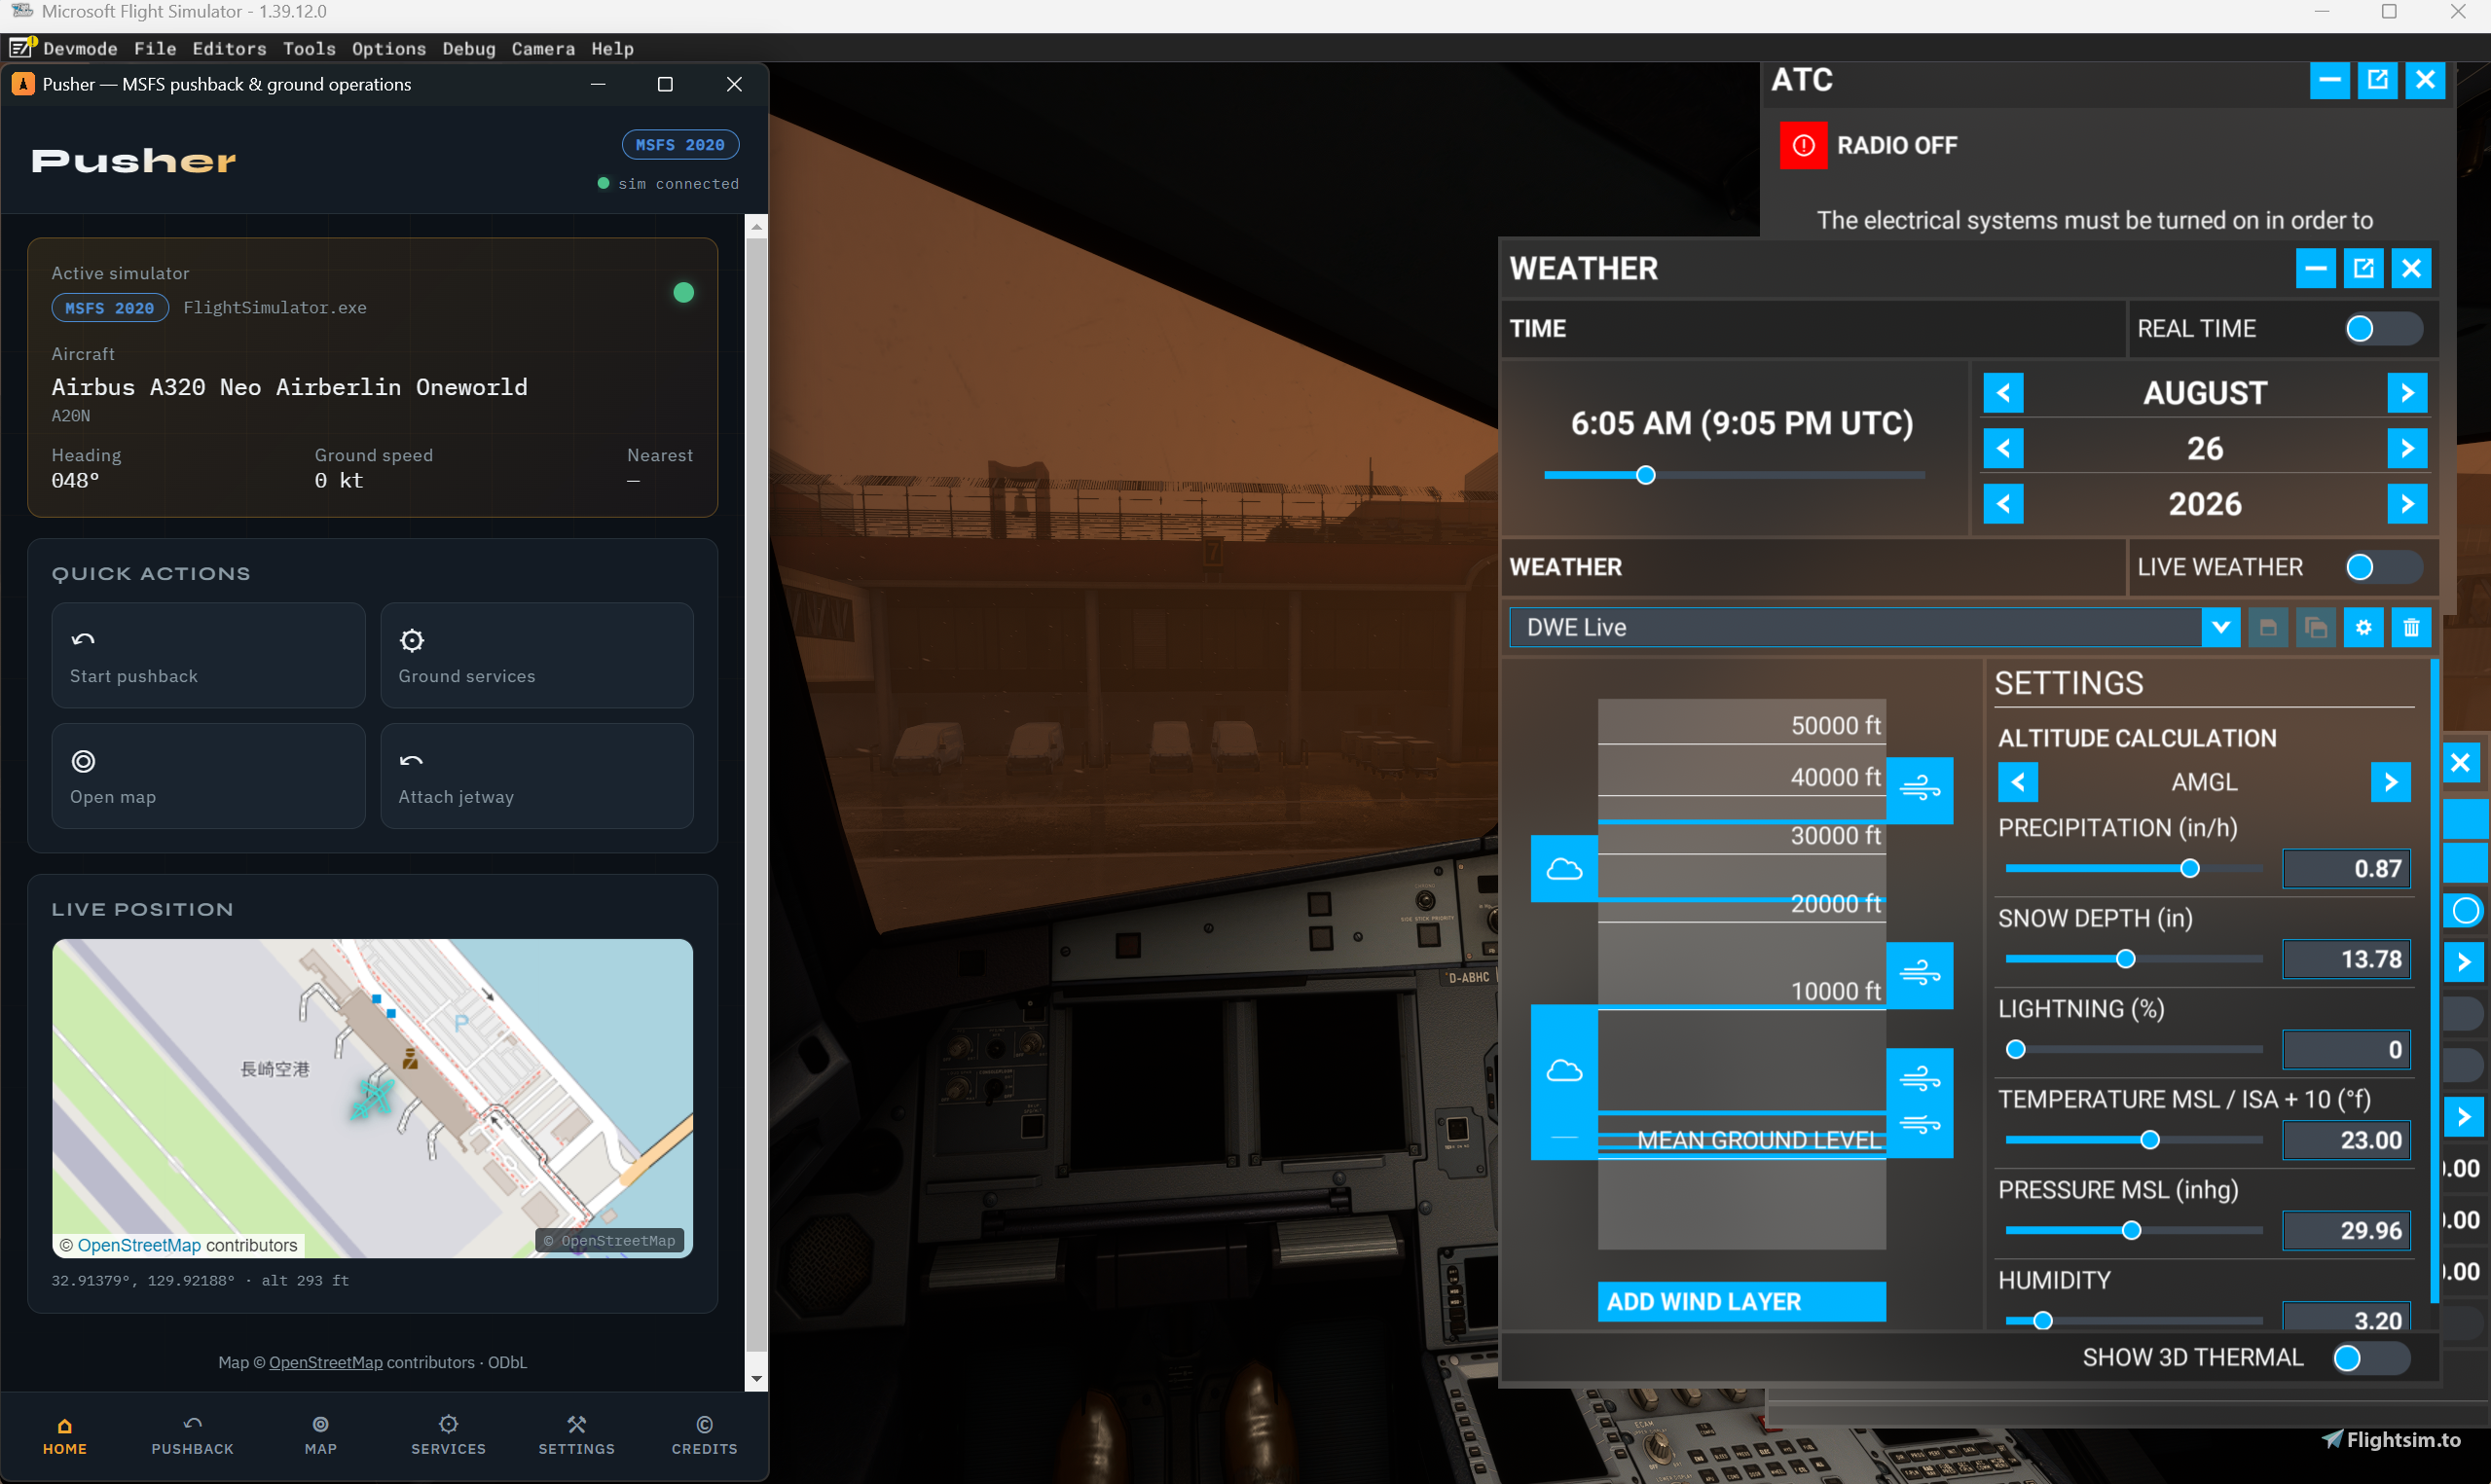The height and width of the screenshot is (1484, 2491).
Task: Select the wind layer icon at 40000 ft
Action: tap(1920, 790)
